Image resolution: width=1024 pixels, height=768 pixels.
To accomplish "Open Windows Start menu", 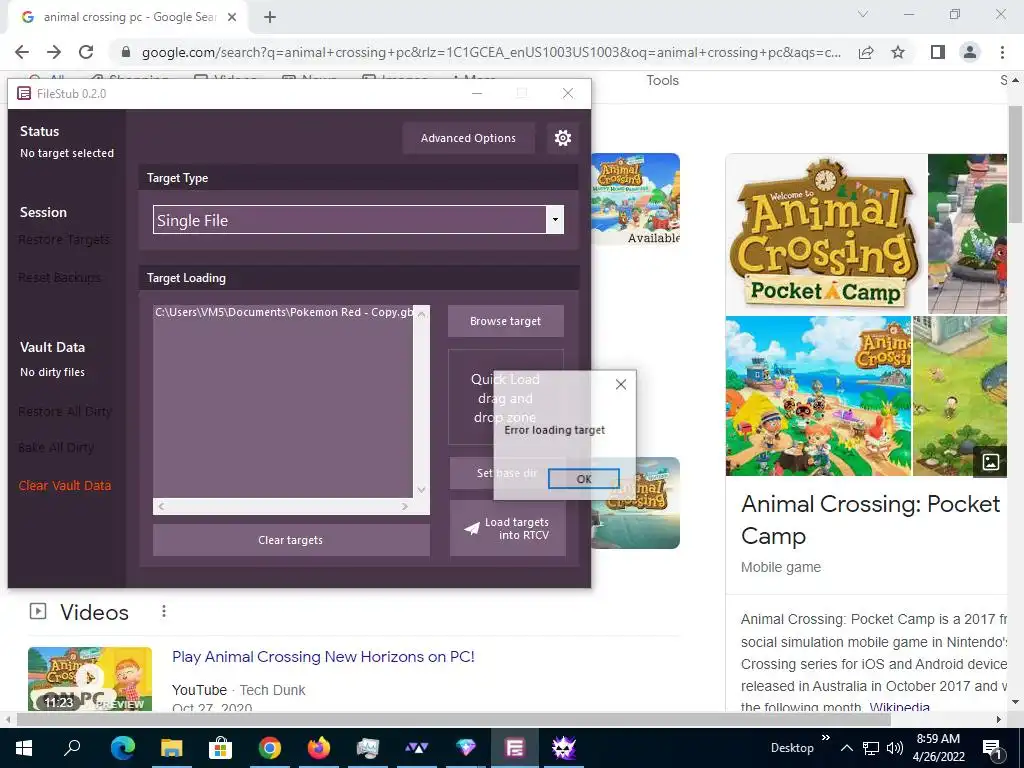I will (x=24, y=748).
